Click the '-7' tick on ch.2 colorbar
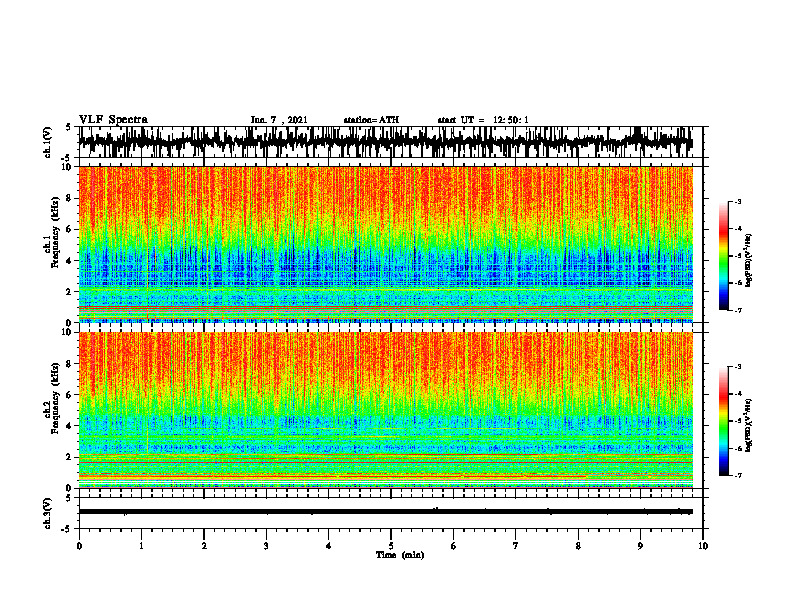Viewport: 792px width, 612px height. coord(738,475)
